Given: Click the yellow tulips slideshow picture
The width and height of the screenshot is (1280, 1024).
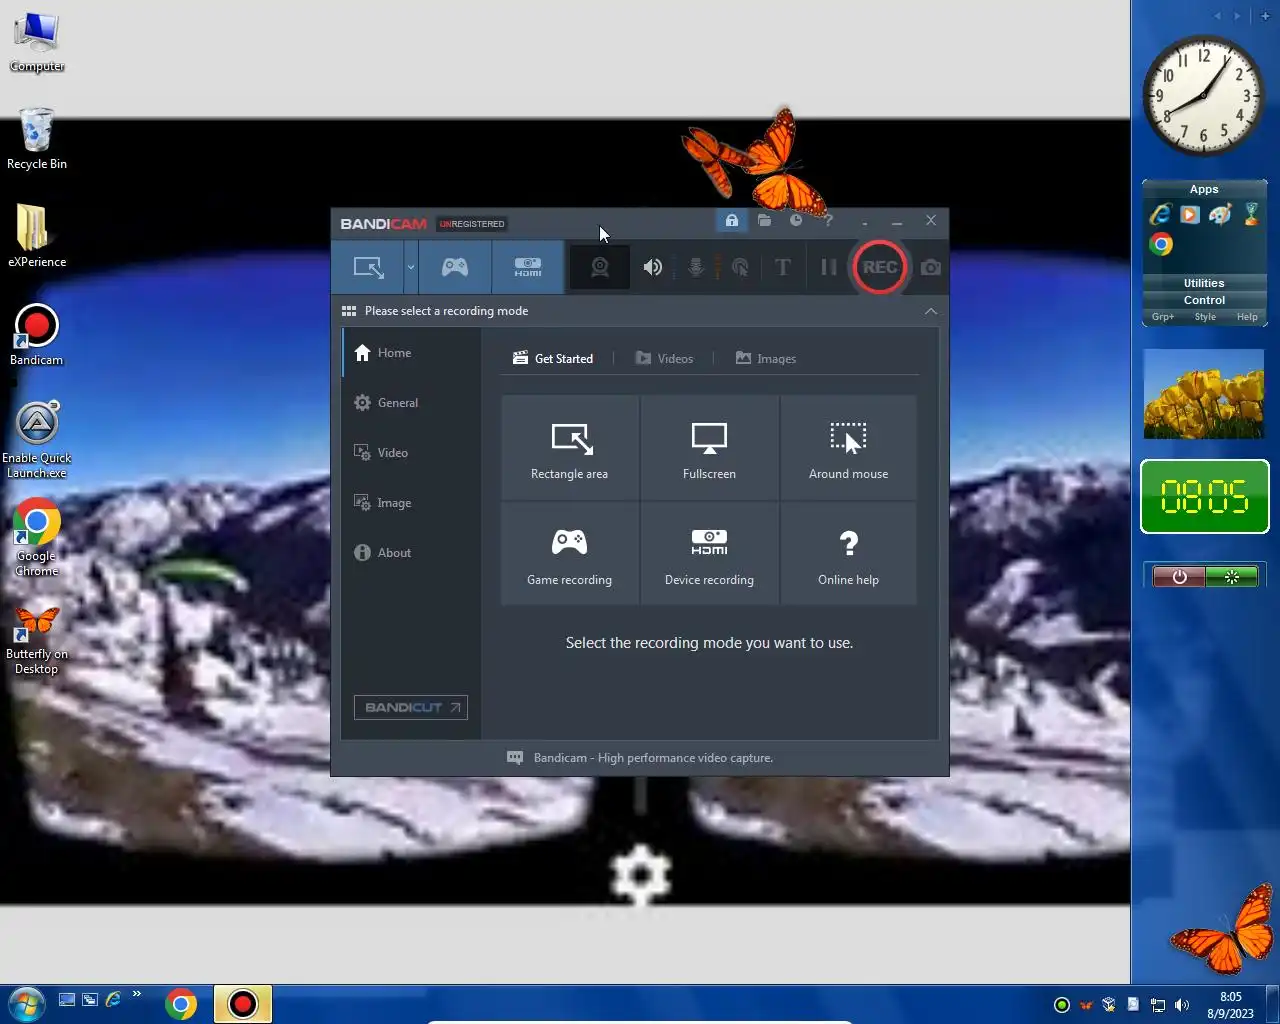Looking at the screenshot, I should pos(1204,394).
